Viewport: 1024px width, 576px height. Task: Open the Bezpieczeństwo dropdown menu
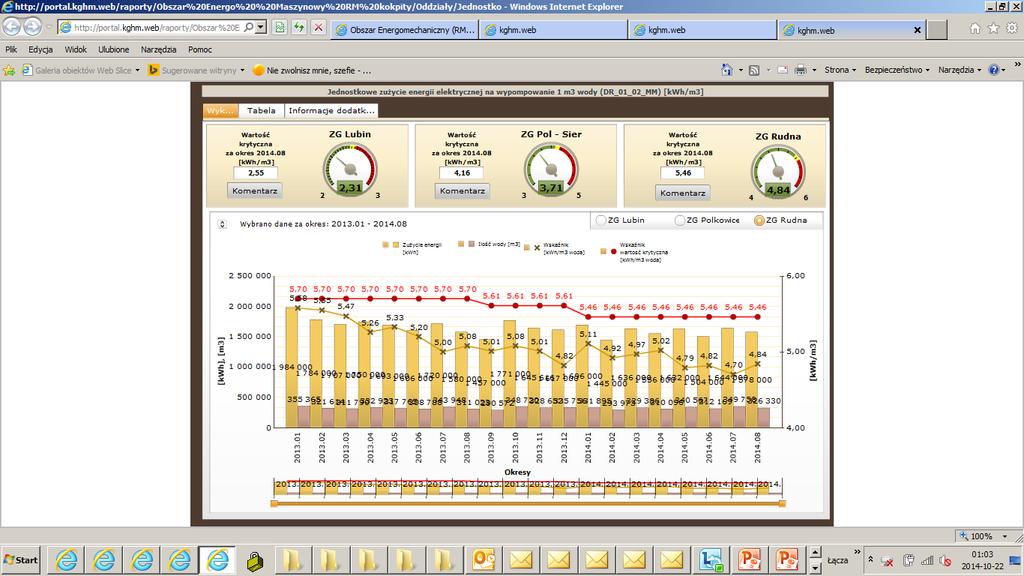pos(897,70)
